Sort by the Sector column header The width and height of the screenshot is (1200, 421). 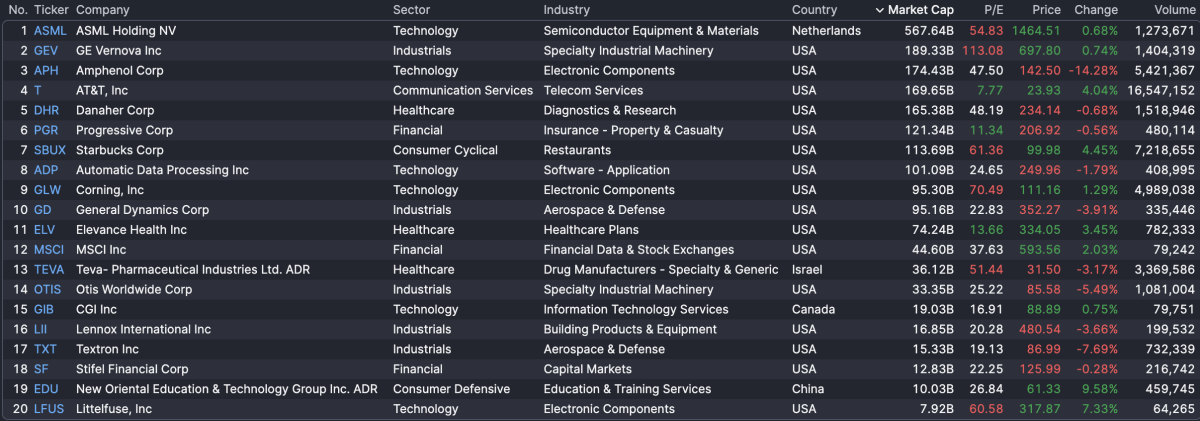[x=412, y=10]
